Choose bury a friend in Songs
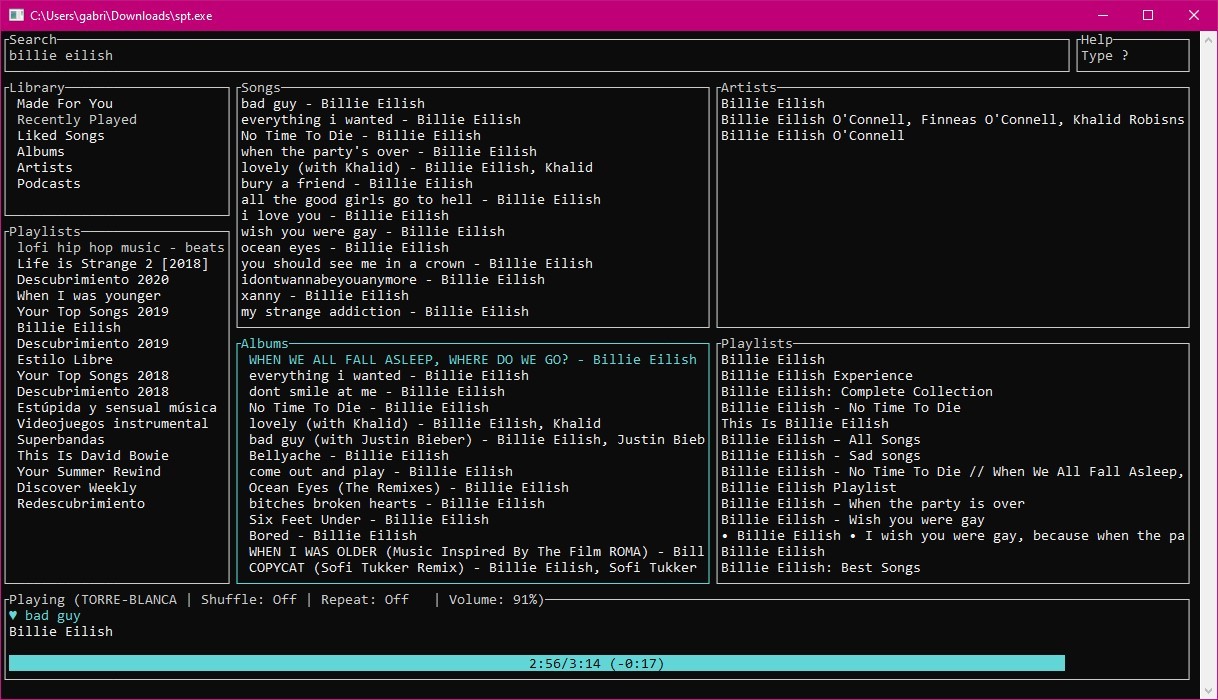 tap(357, 184)
